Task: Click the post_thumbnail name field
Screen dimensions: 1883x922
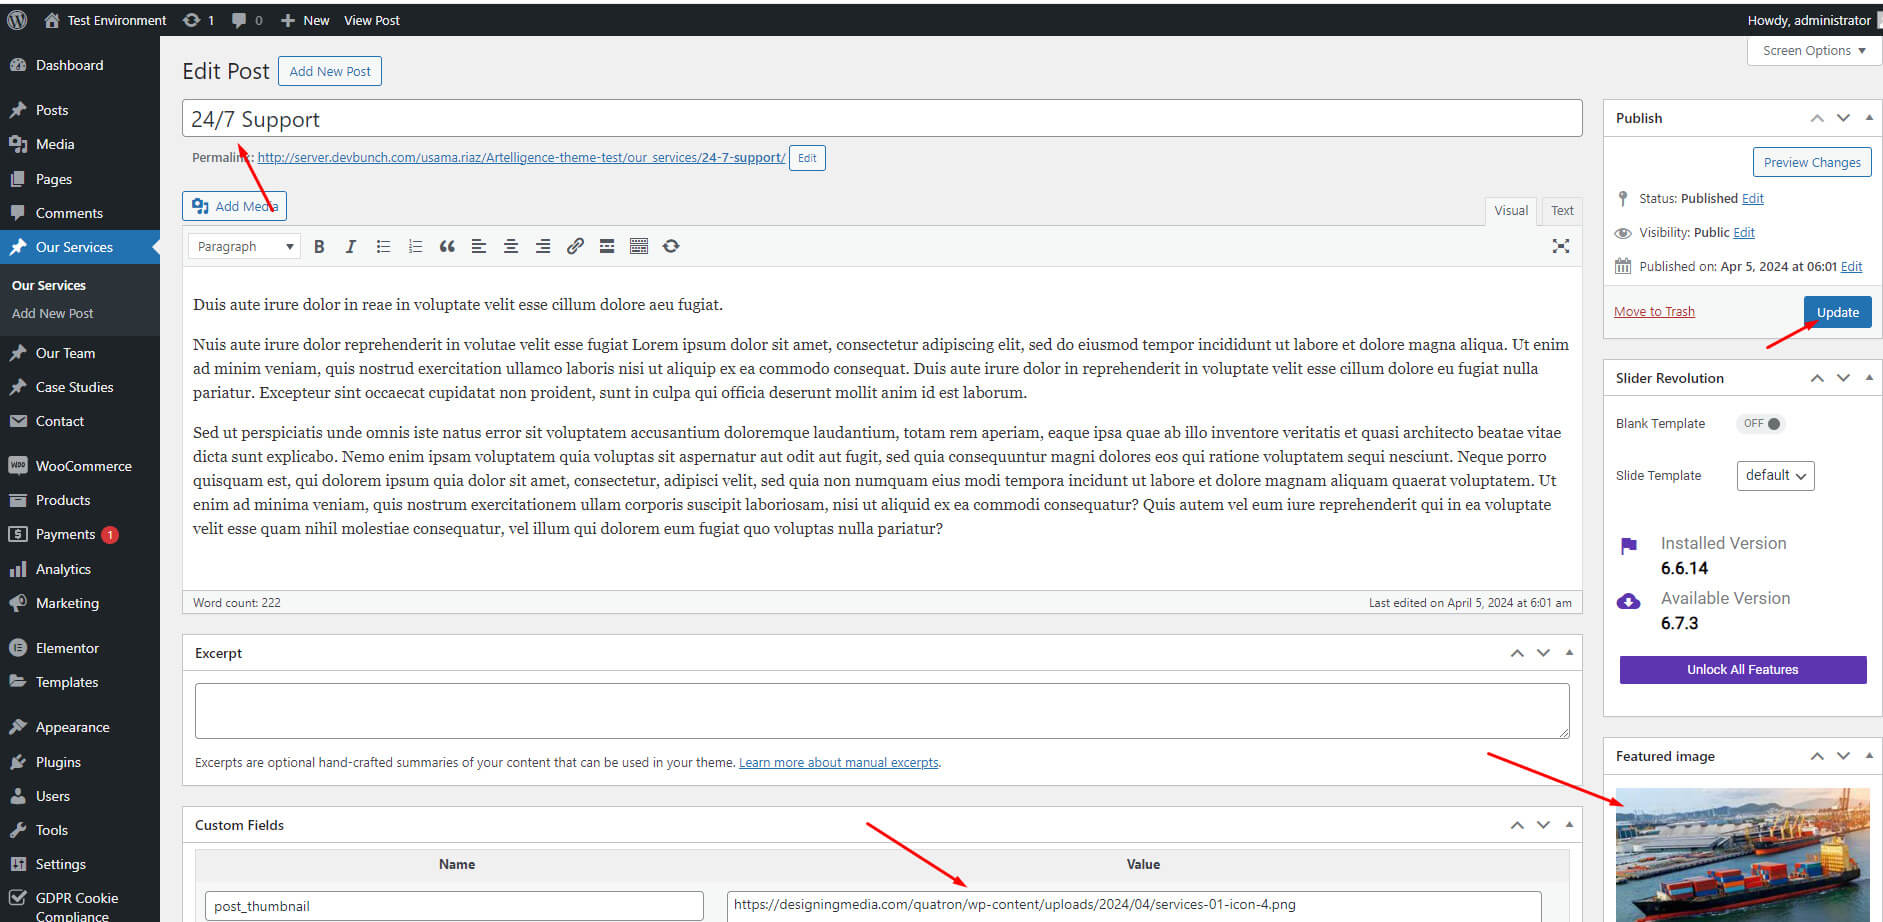Action: [454, 906]
